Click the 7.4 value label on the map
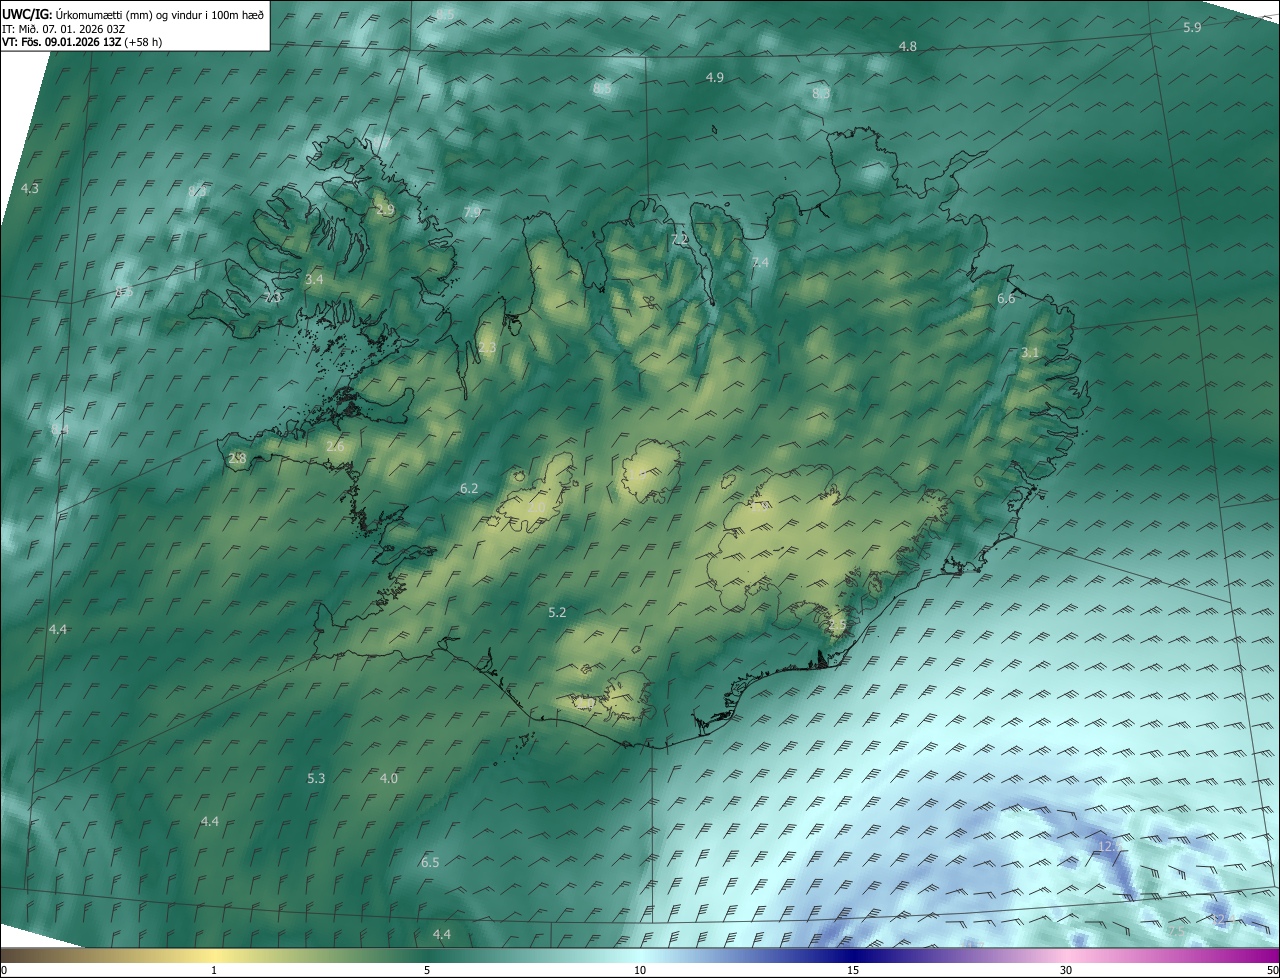 760,262
